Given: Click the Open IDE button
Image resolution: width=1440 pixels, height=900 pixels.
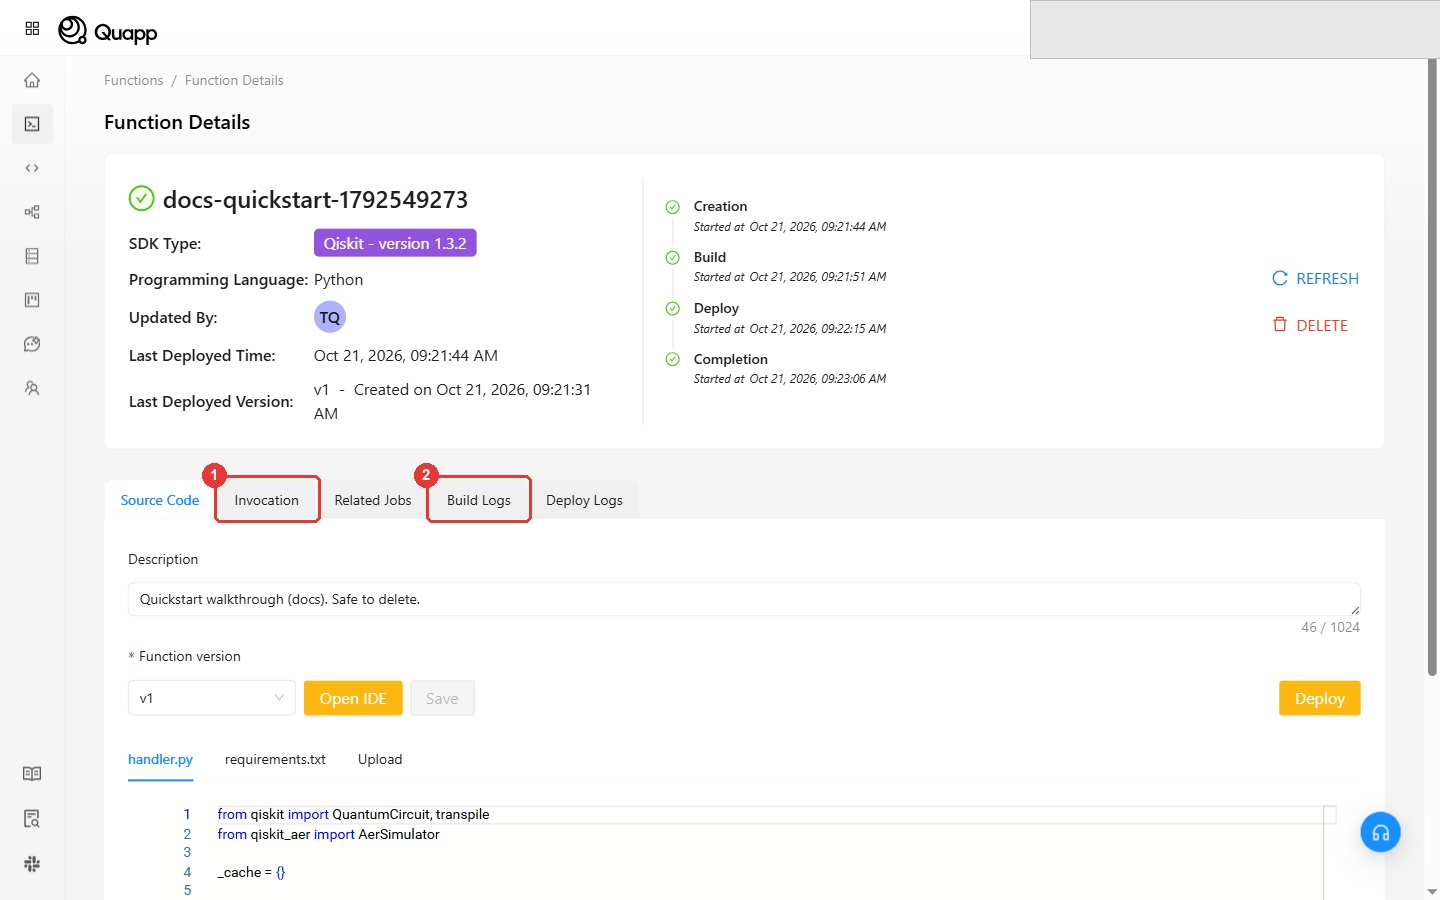Looking at the screenshot, I should (353, 698).
